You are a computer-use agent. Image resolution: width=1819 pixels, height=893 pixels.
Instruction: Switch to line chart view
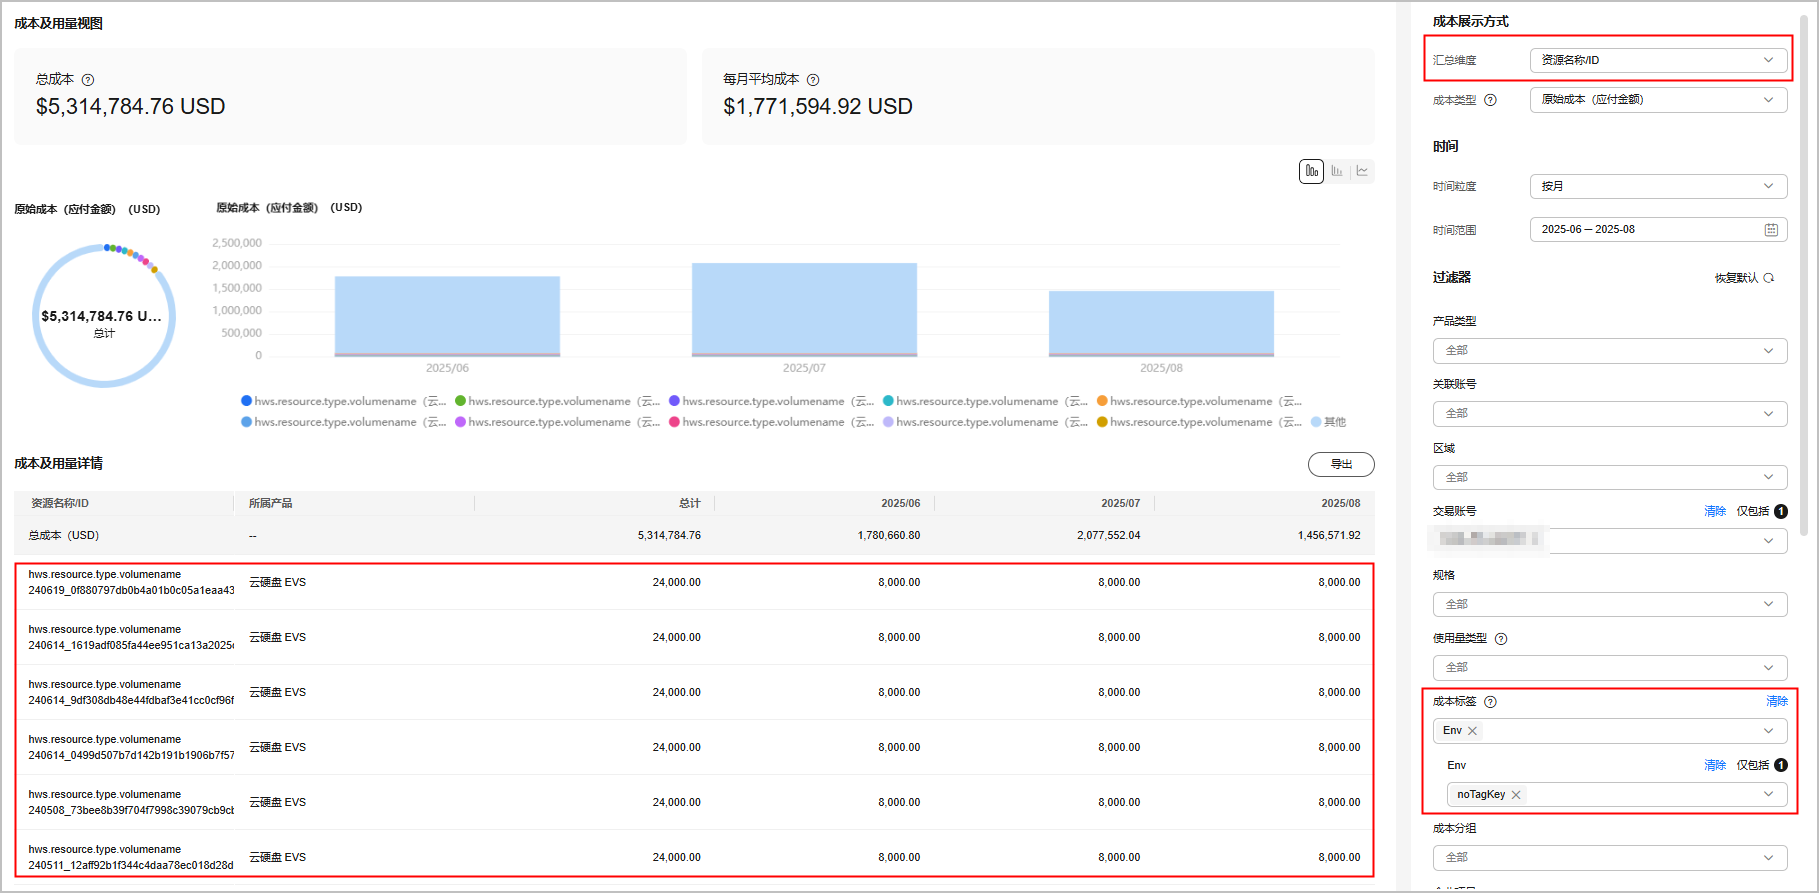click(1362, 171)
